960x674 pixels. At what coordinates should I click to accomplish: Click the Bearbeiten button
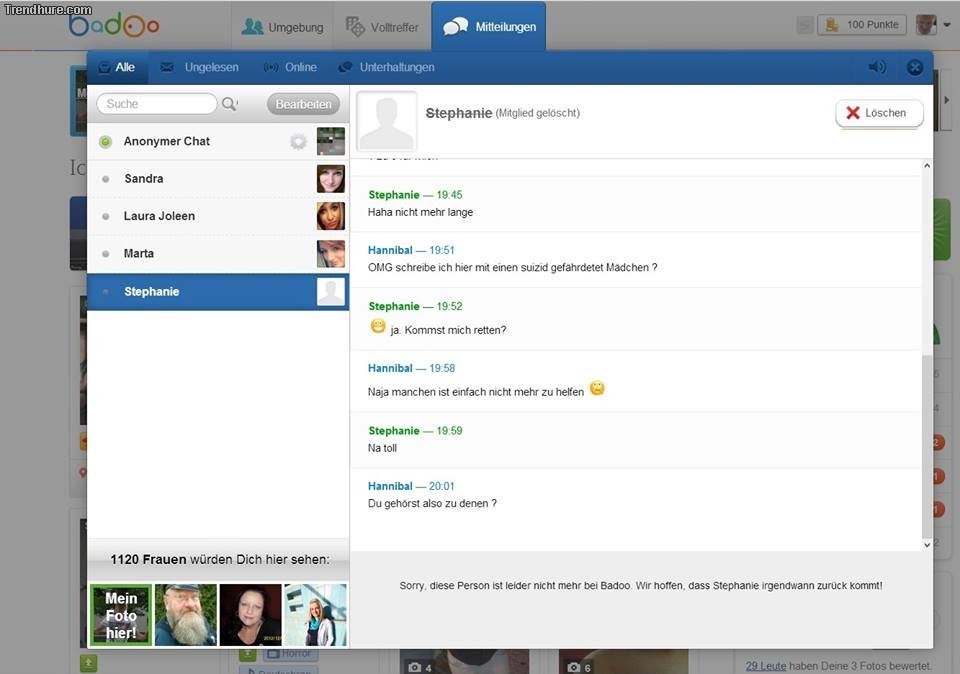303,104
